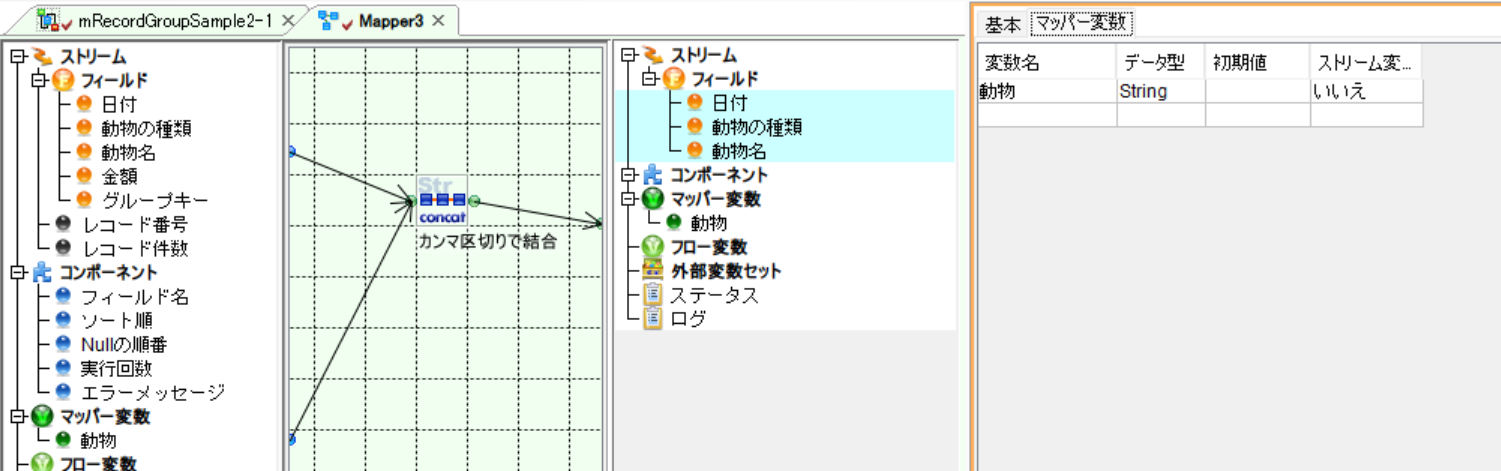Click the left ストリーム stream icon
Screen dimensions: 1501x471
(41, 57)
